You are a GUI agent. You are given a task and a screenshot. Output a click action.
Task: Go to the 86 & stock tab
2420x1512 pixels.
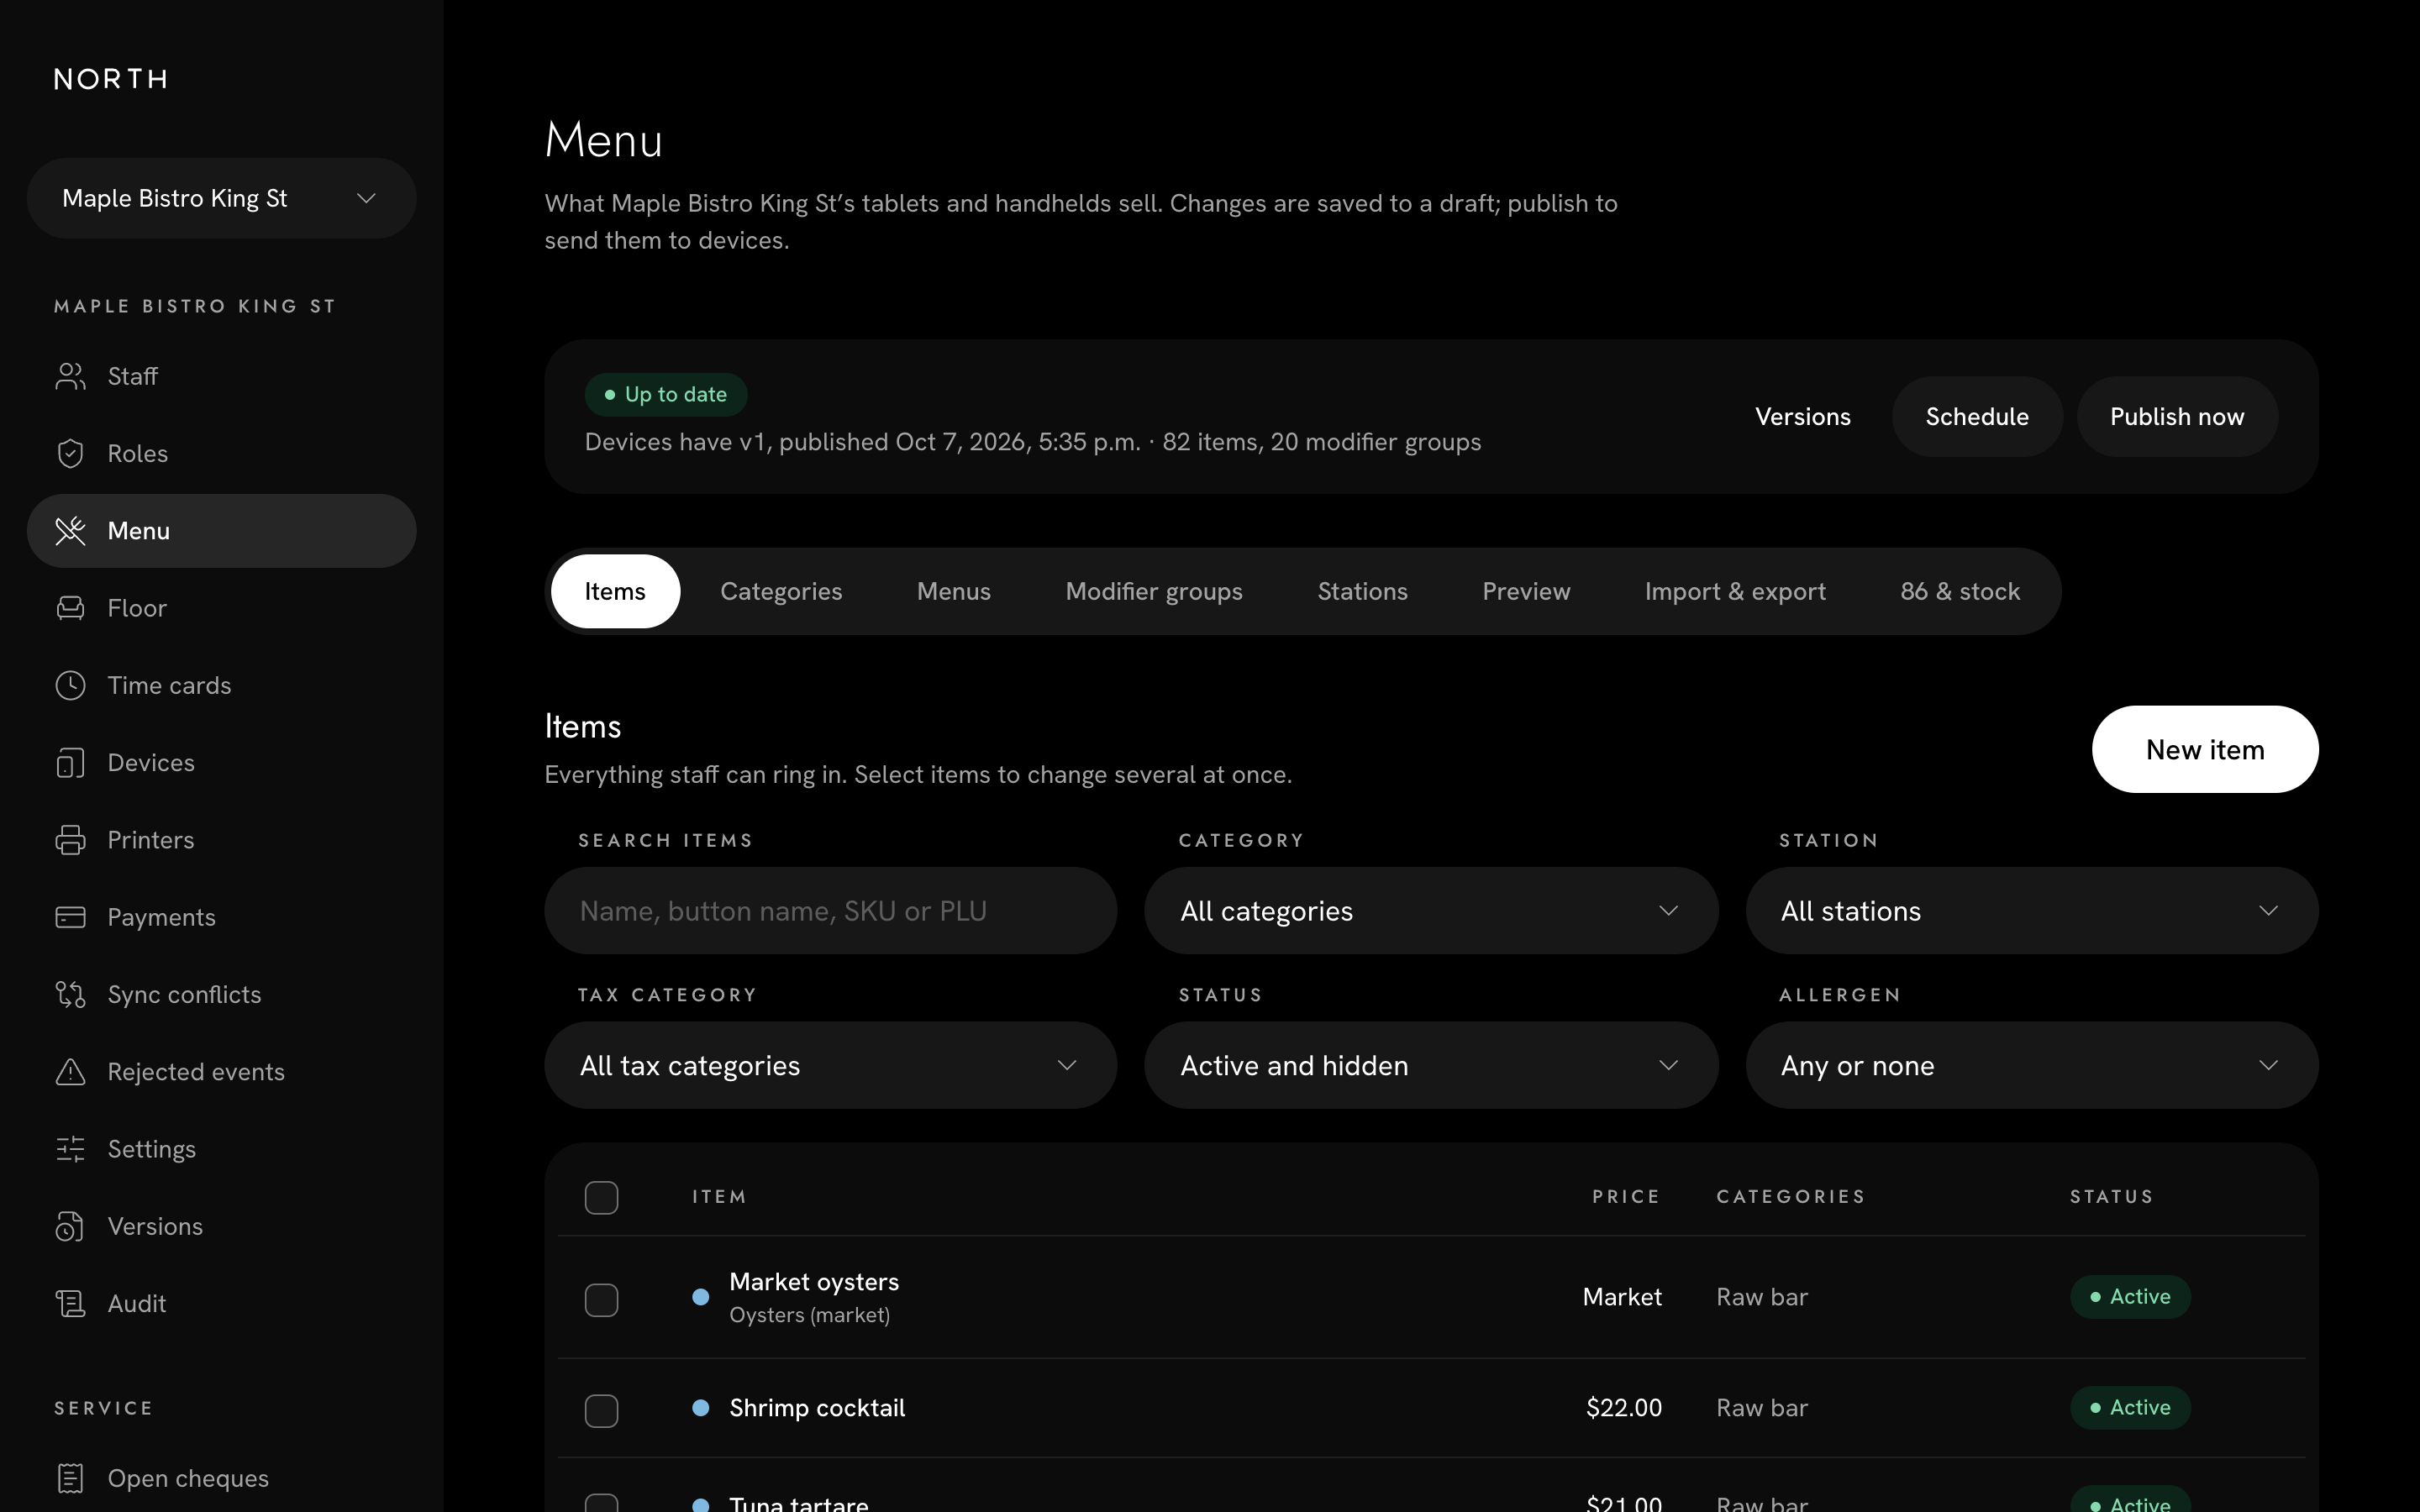(x=1960, y=591)
